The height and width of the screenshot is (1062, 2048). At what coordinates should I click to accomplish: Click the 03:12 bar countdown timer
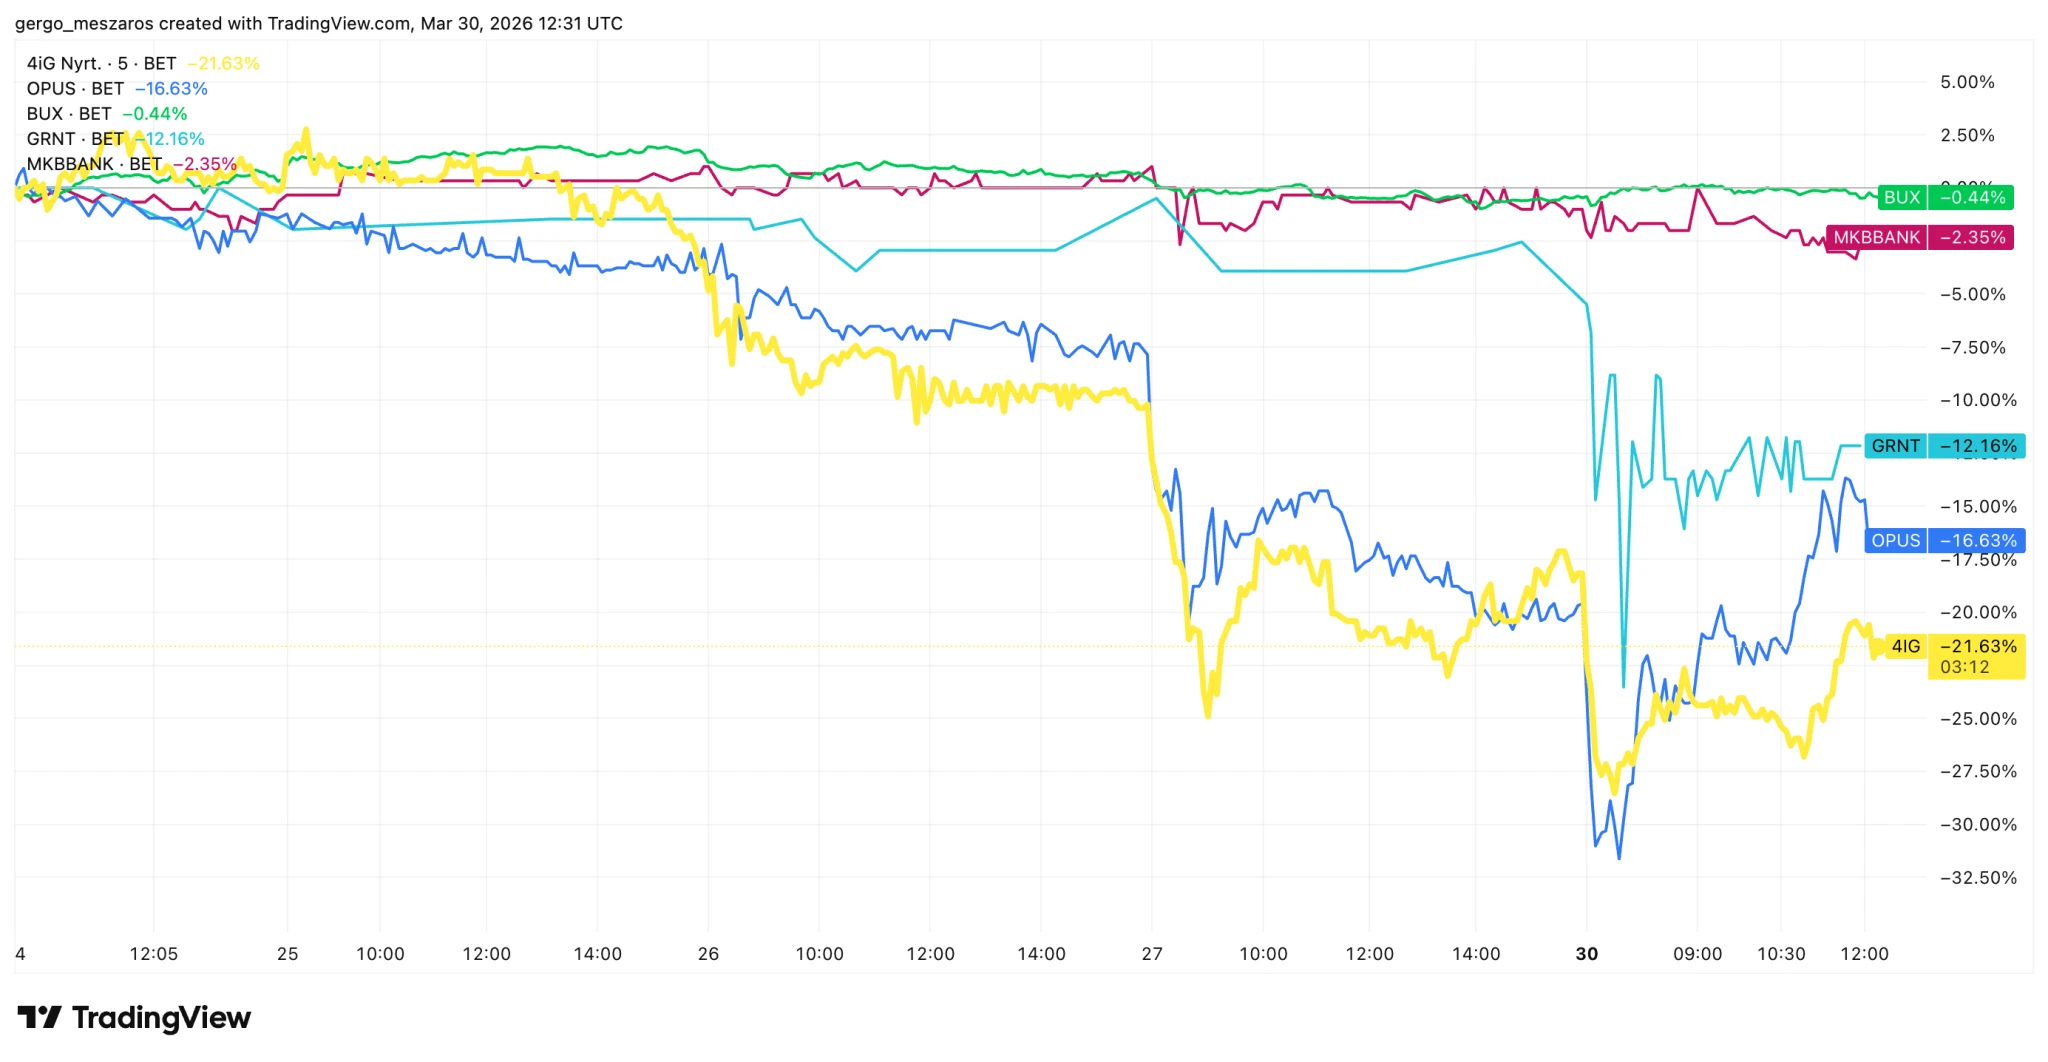1964,668
